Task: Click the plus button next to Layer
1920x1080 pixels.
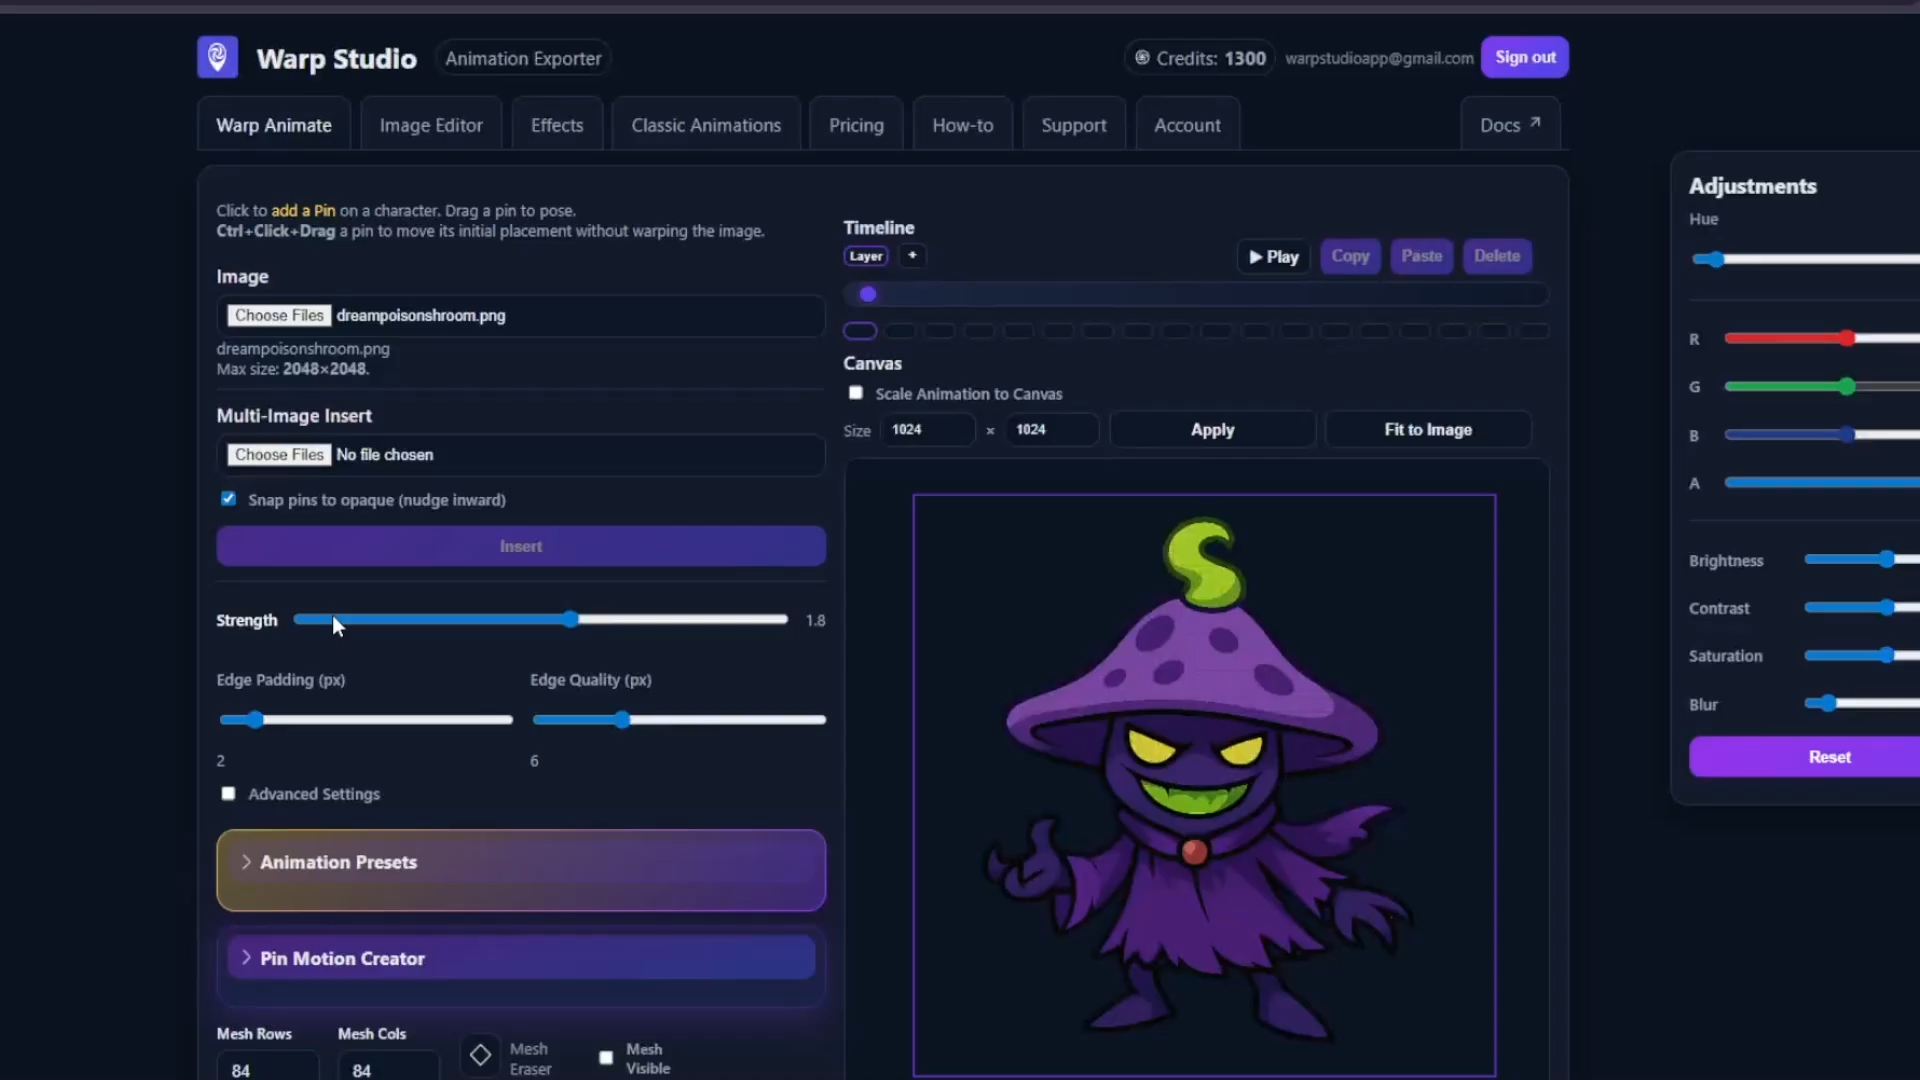Action: pyautogui.click(x=912, y=256)
